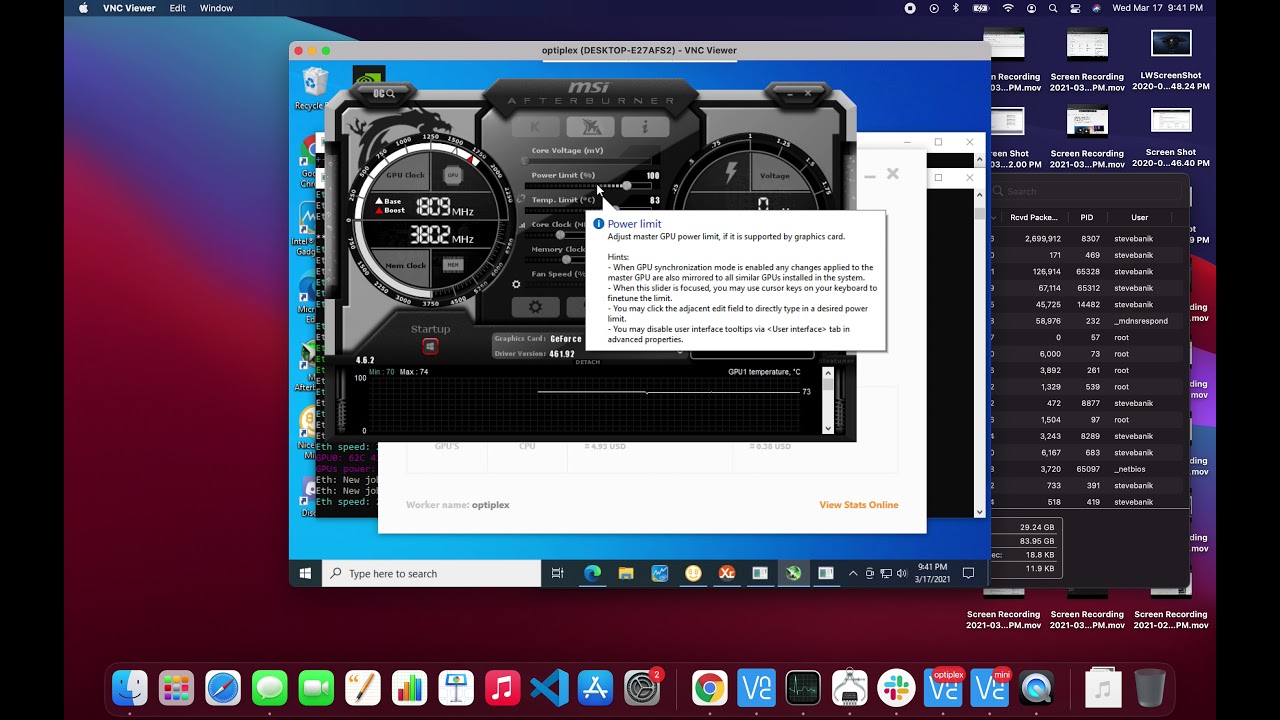Click View Stats Online link in miner window

(x=859, y=505)
